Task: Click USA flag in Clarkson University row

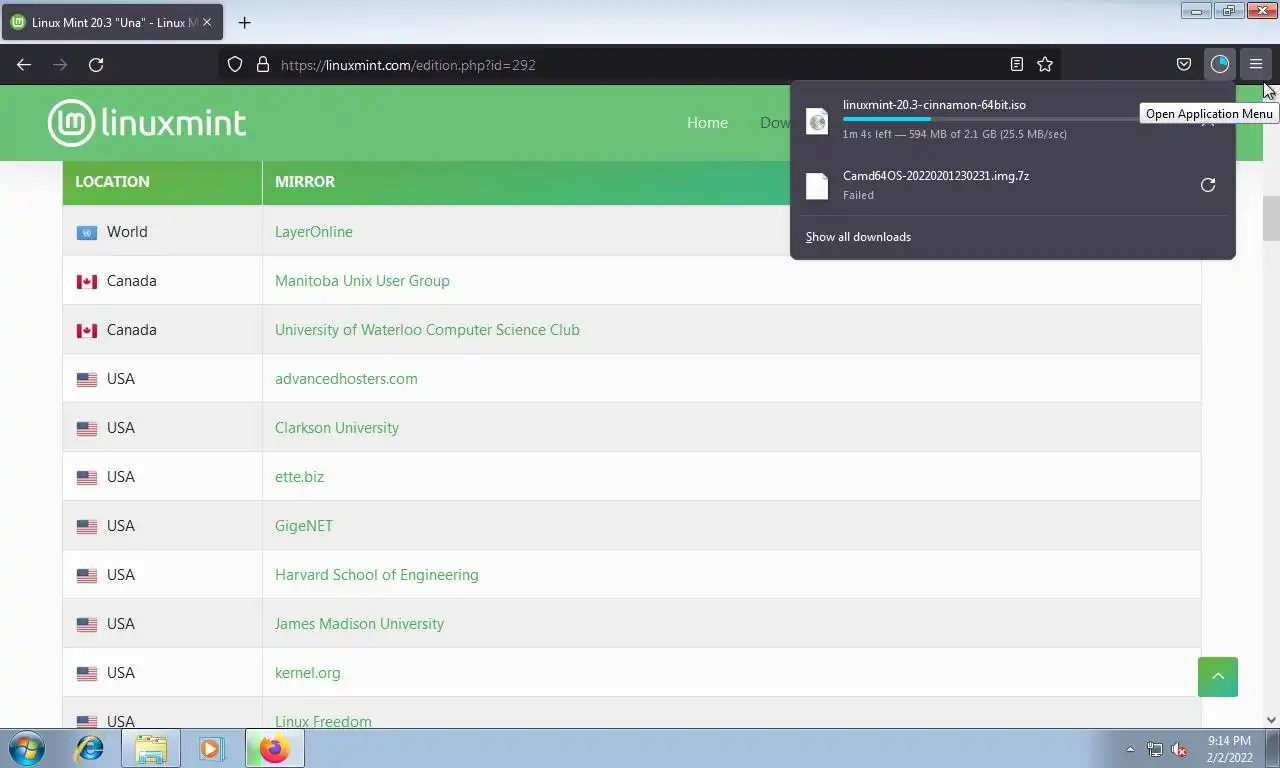Action: click(87, 429)
